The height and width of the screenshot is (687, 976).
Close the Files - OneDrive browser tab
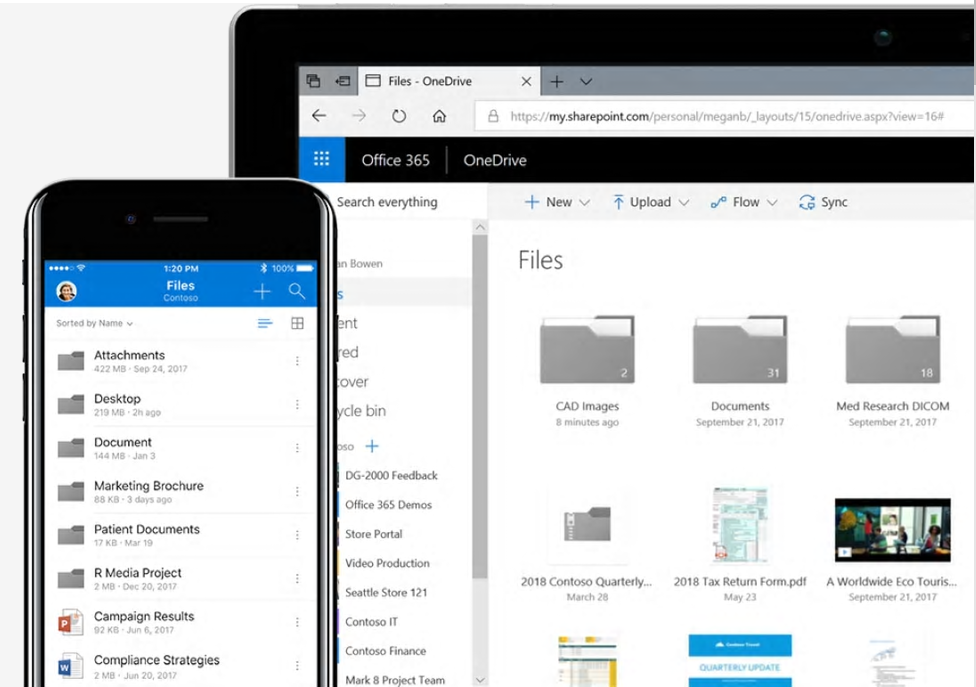[527, 82]
